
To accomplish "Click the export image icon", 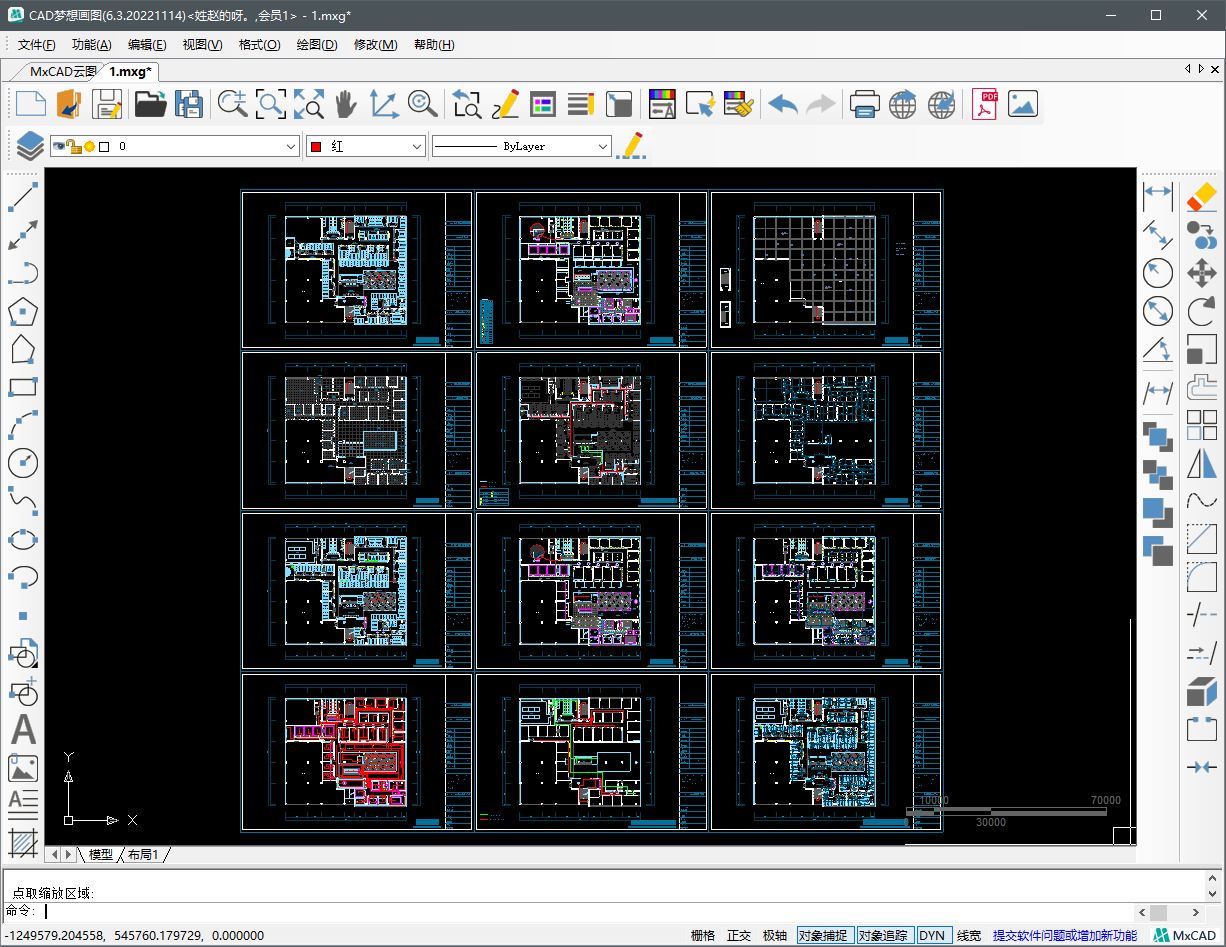I will pos(1023,104).
